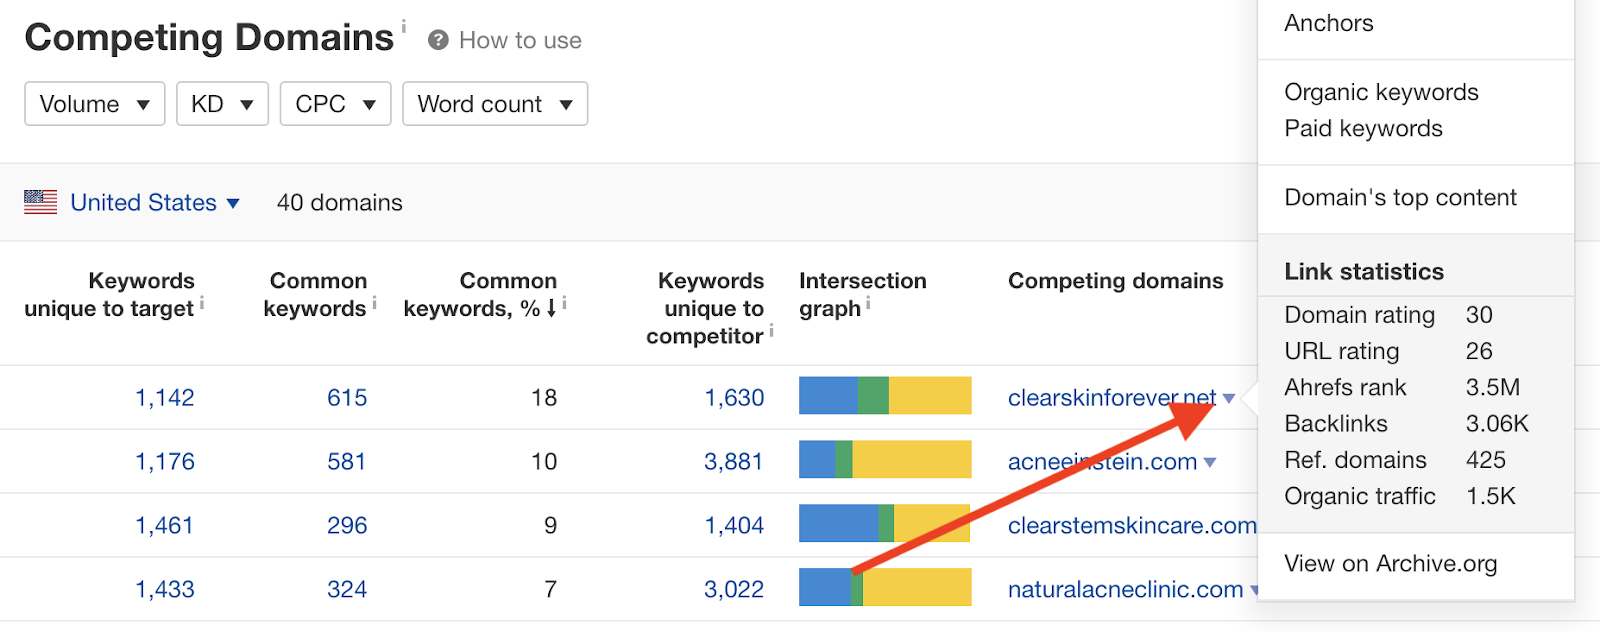1600x632 pixels.
Task: Click the intersection graph bar for clearskinforever.net
Action: tap(885, 395)
